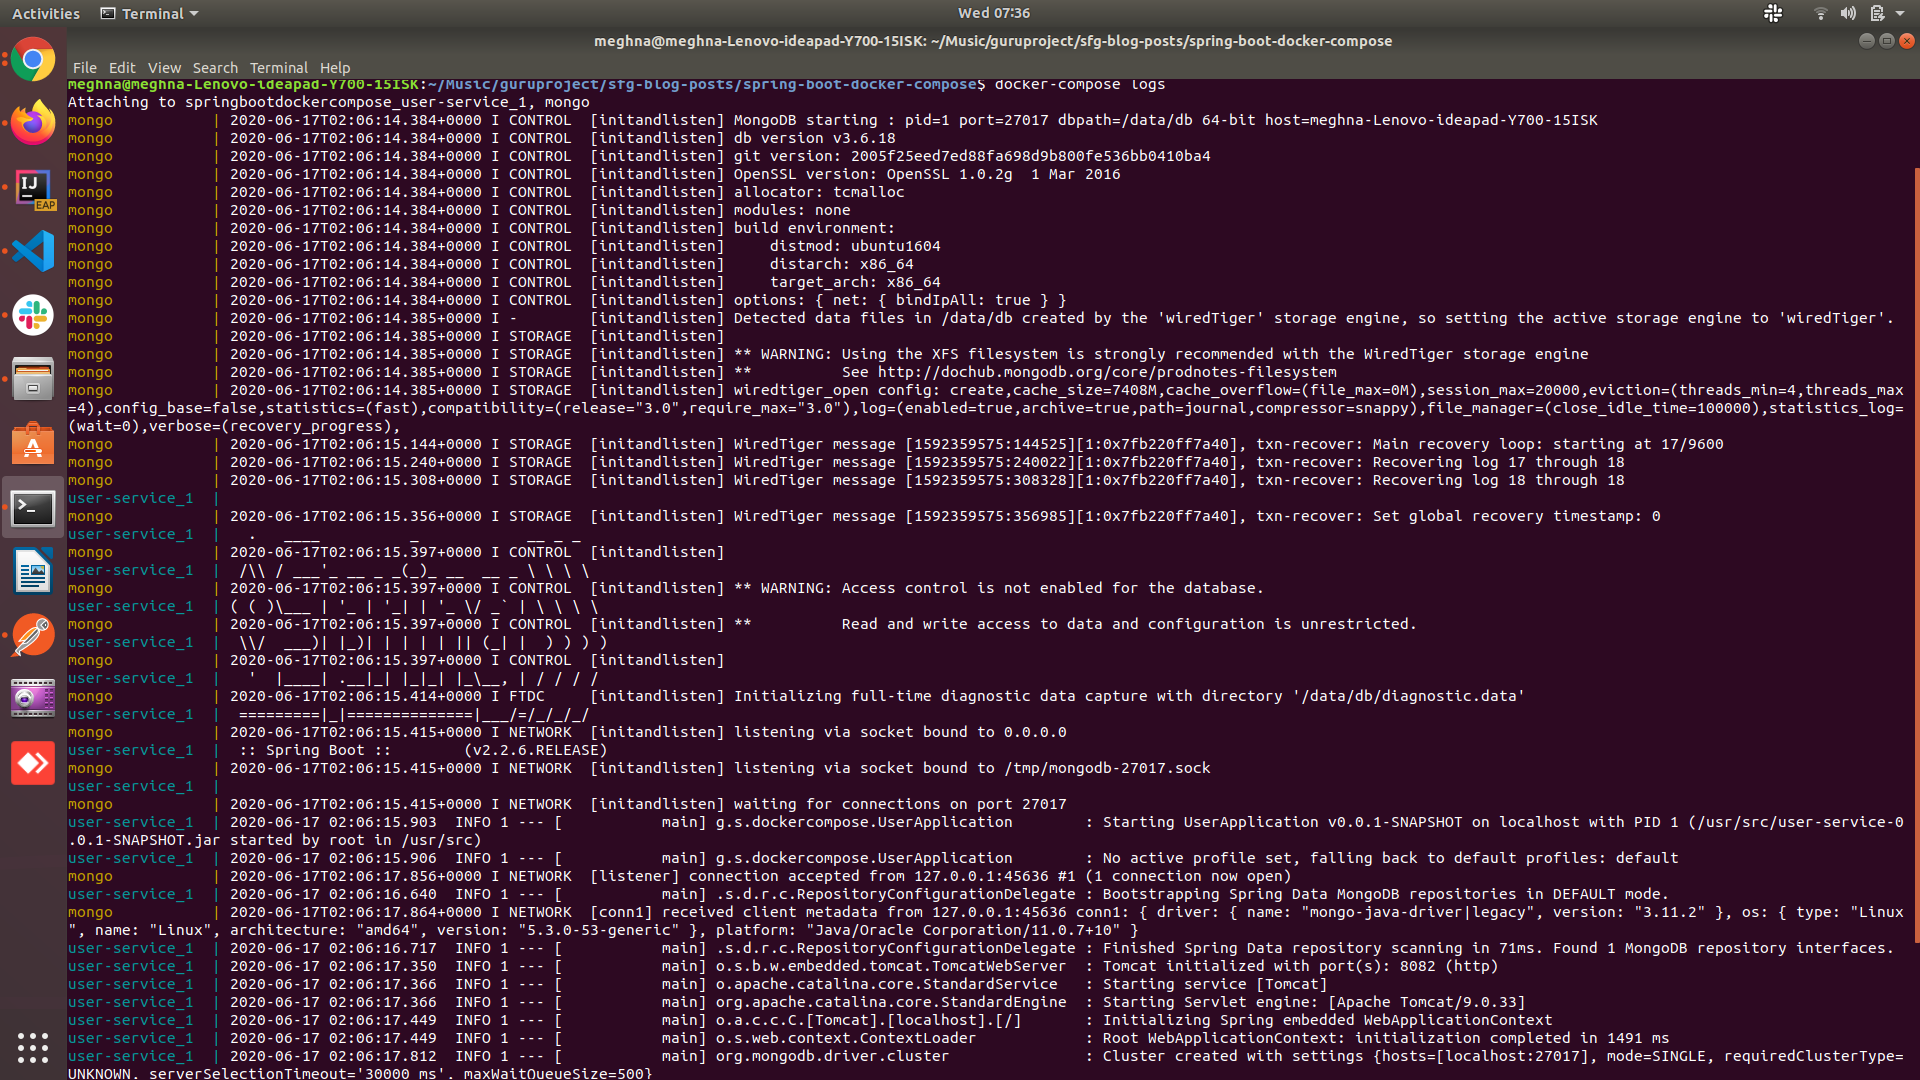Open the purple screen recorder dock icon
Screen dimensions: 1920x1080
coord(33,699)
